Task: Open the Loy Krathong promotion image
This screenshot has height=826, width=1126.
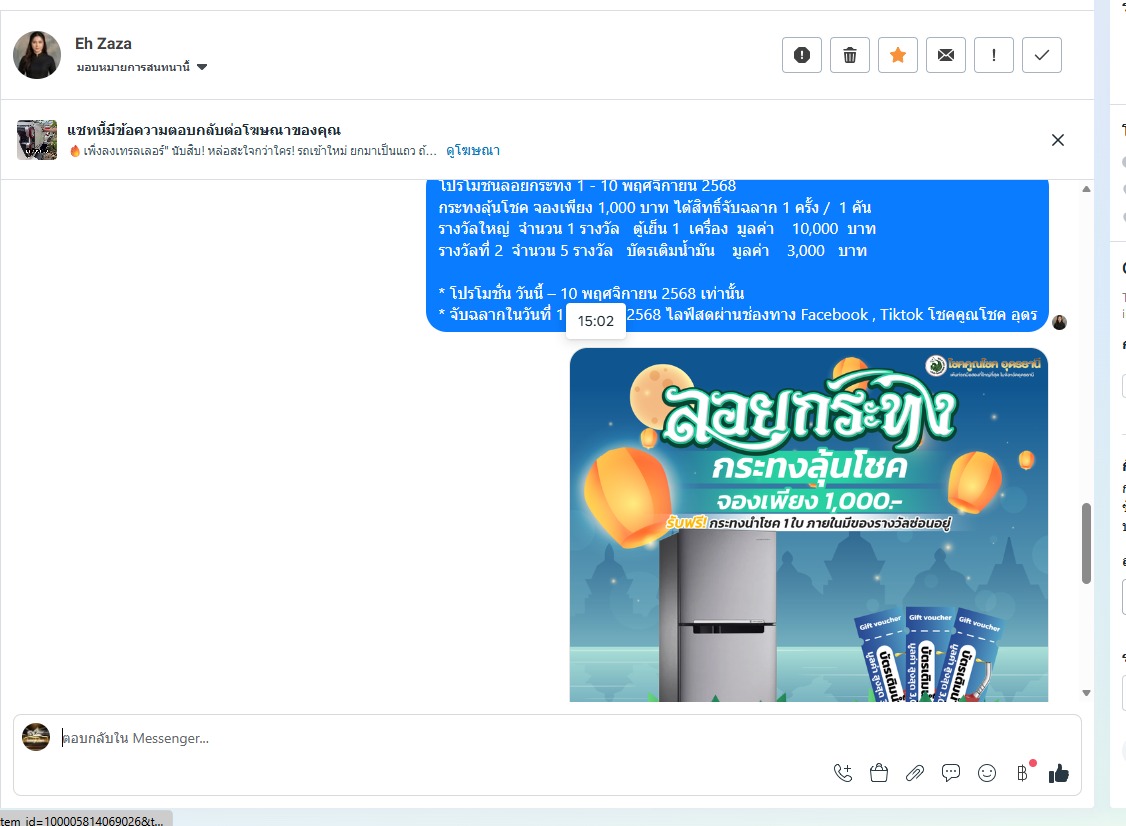Action: pyautogui.click(x=809, y=525)
